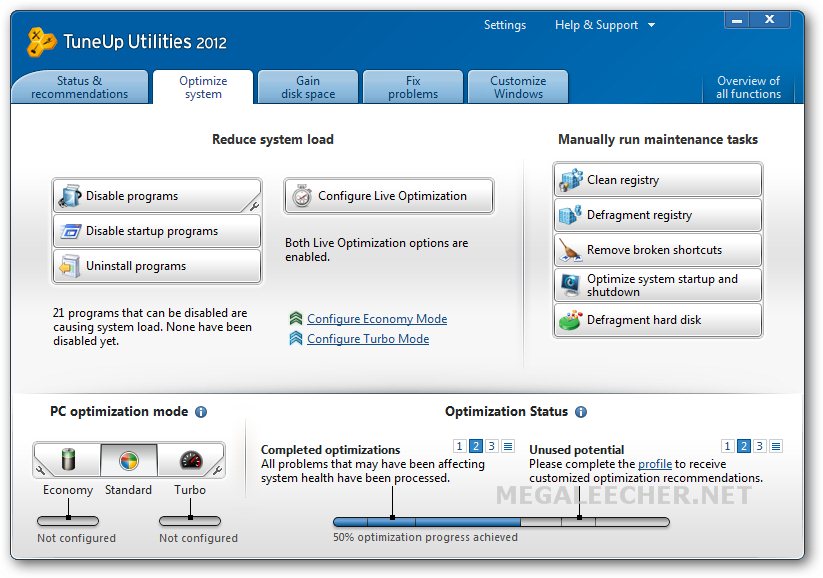Viewport: 823px width, 578px height.
Task: Switch to Economy optimization mode
Action: pyautogui.click(x=68, y=461)
